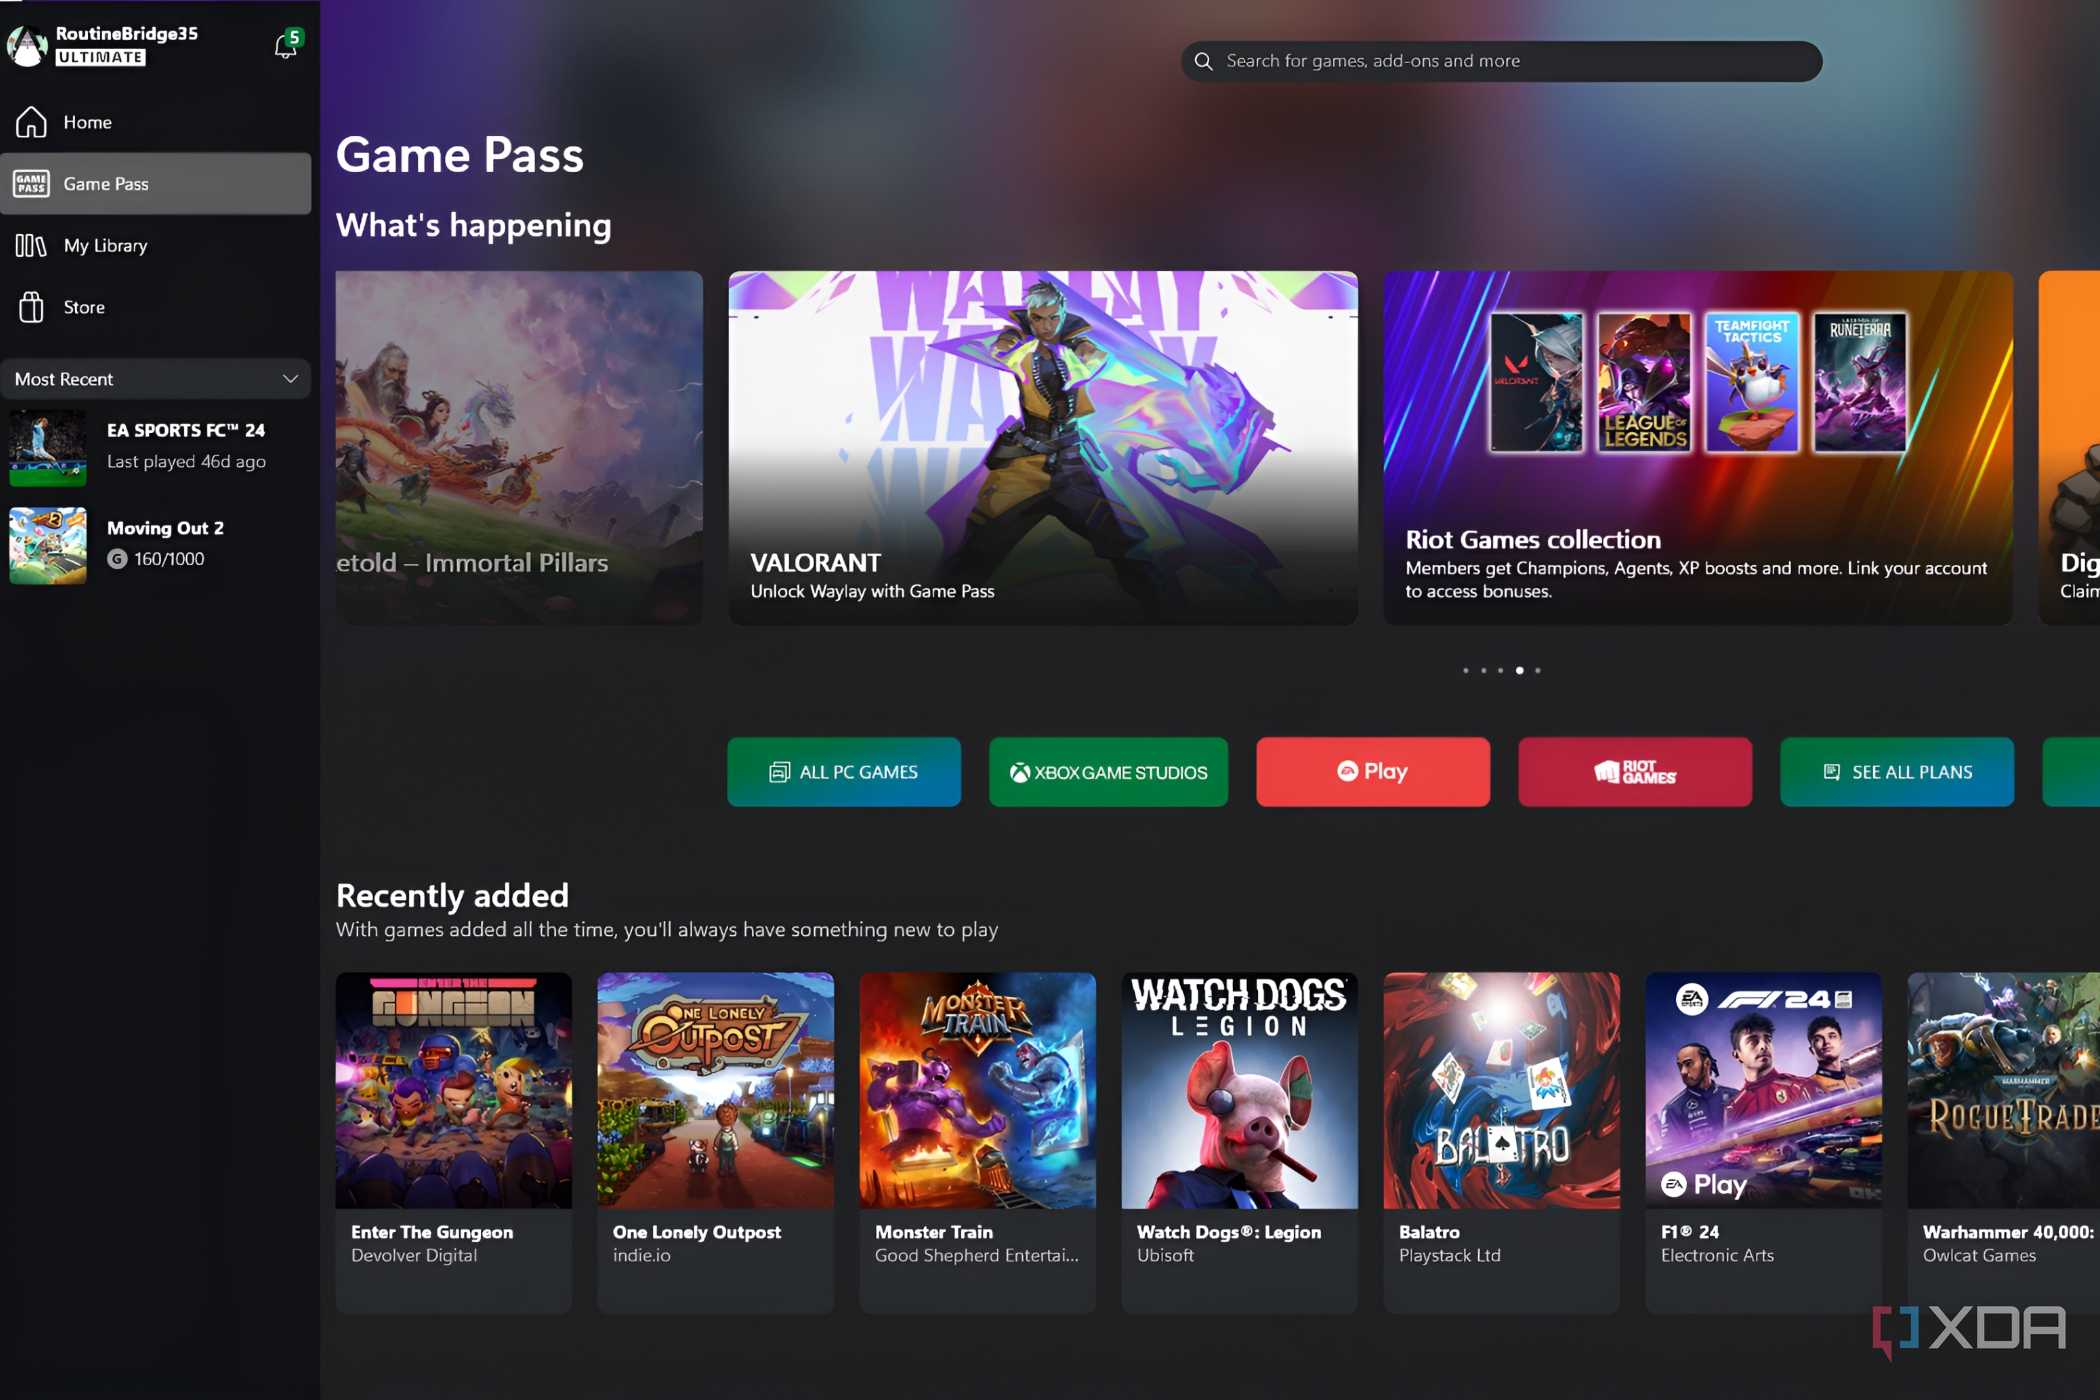Click the XBOX GAME STUDIOS button
The height and width of the screenshot is (1400, 2100).
click(x=1108, y=772)
